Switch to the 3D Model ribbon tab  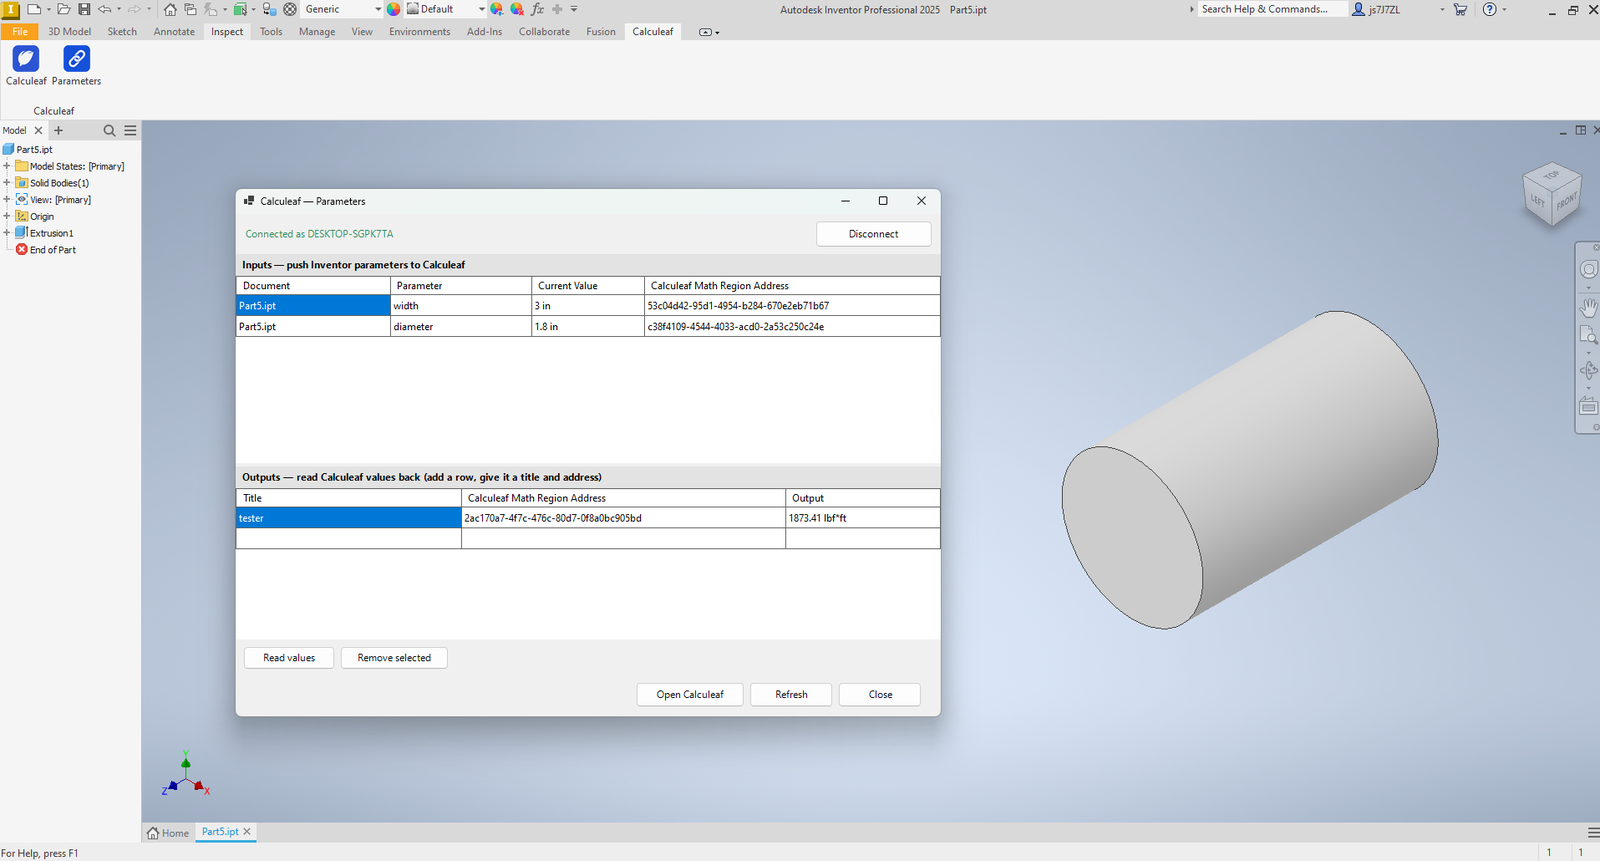tap(70, 32)
